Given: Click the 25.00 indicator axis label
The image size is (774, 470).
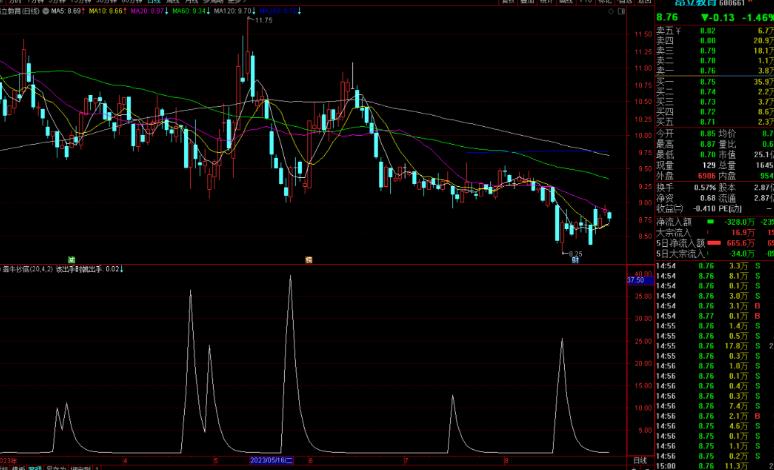Looking at the screenshot, I should pyautogui.click(x=642, y=342).
